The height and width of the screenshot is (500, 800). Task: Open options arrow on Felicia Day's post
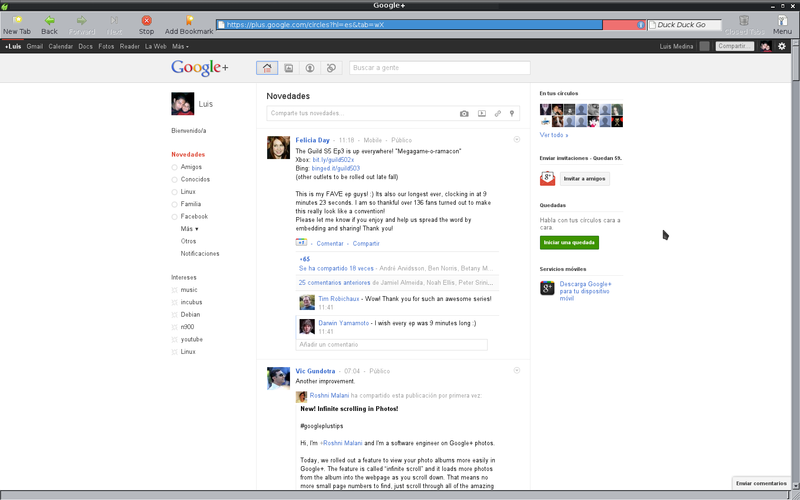click(x=516, y=139)
